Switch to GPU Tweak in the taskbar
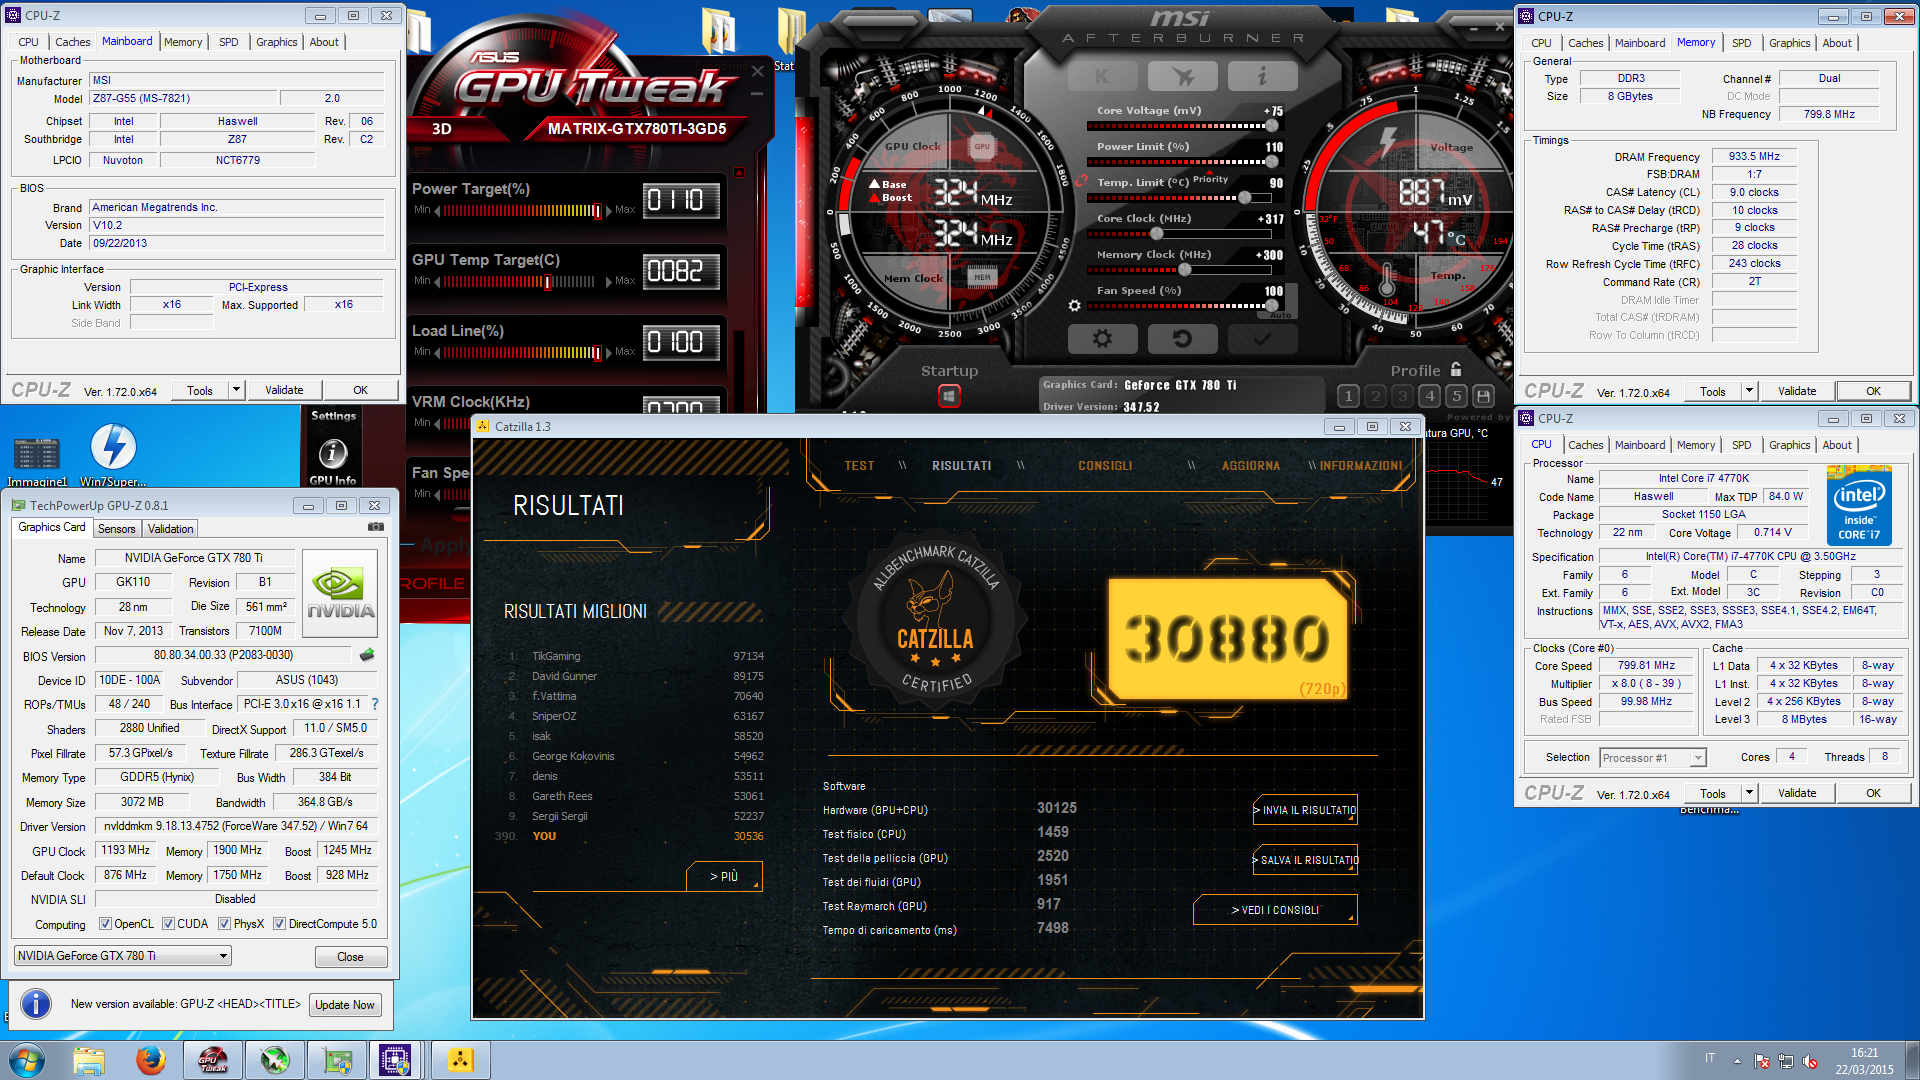This screenshot has height=1080, width=1920. coord(213,1060)
